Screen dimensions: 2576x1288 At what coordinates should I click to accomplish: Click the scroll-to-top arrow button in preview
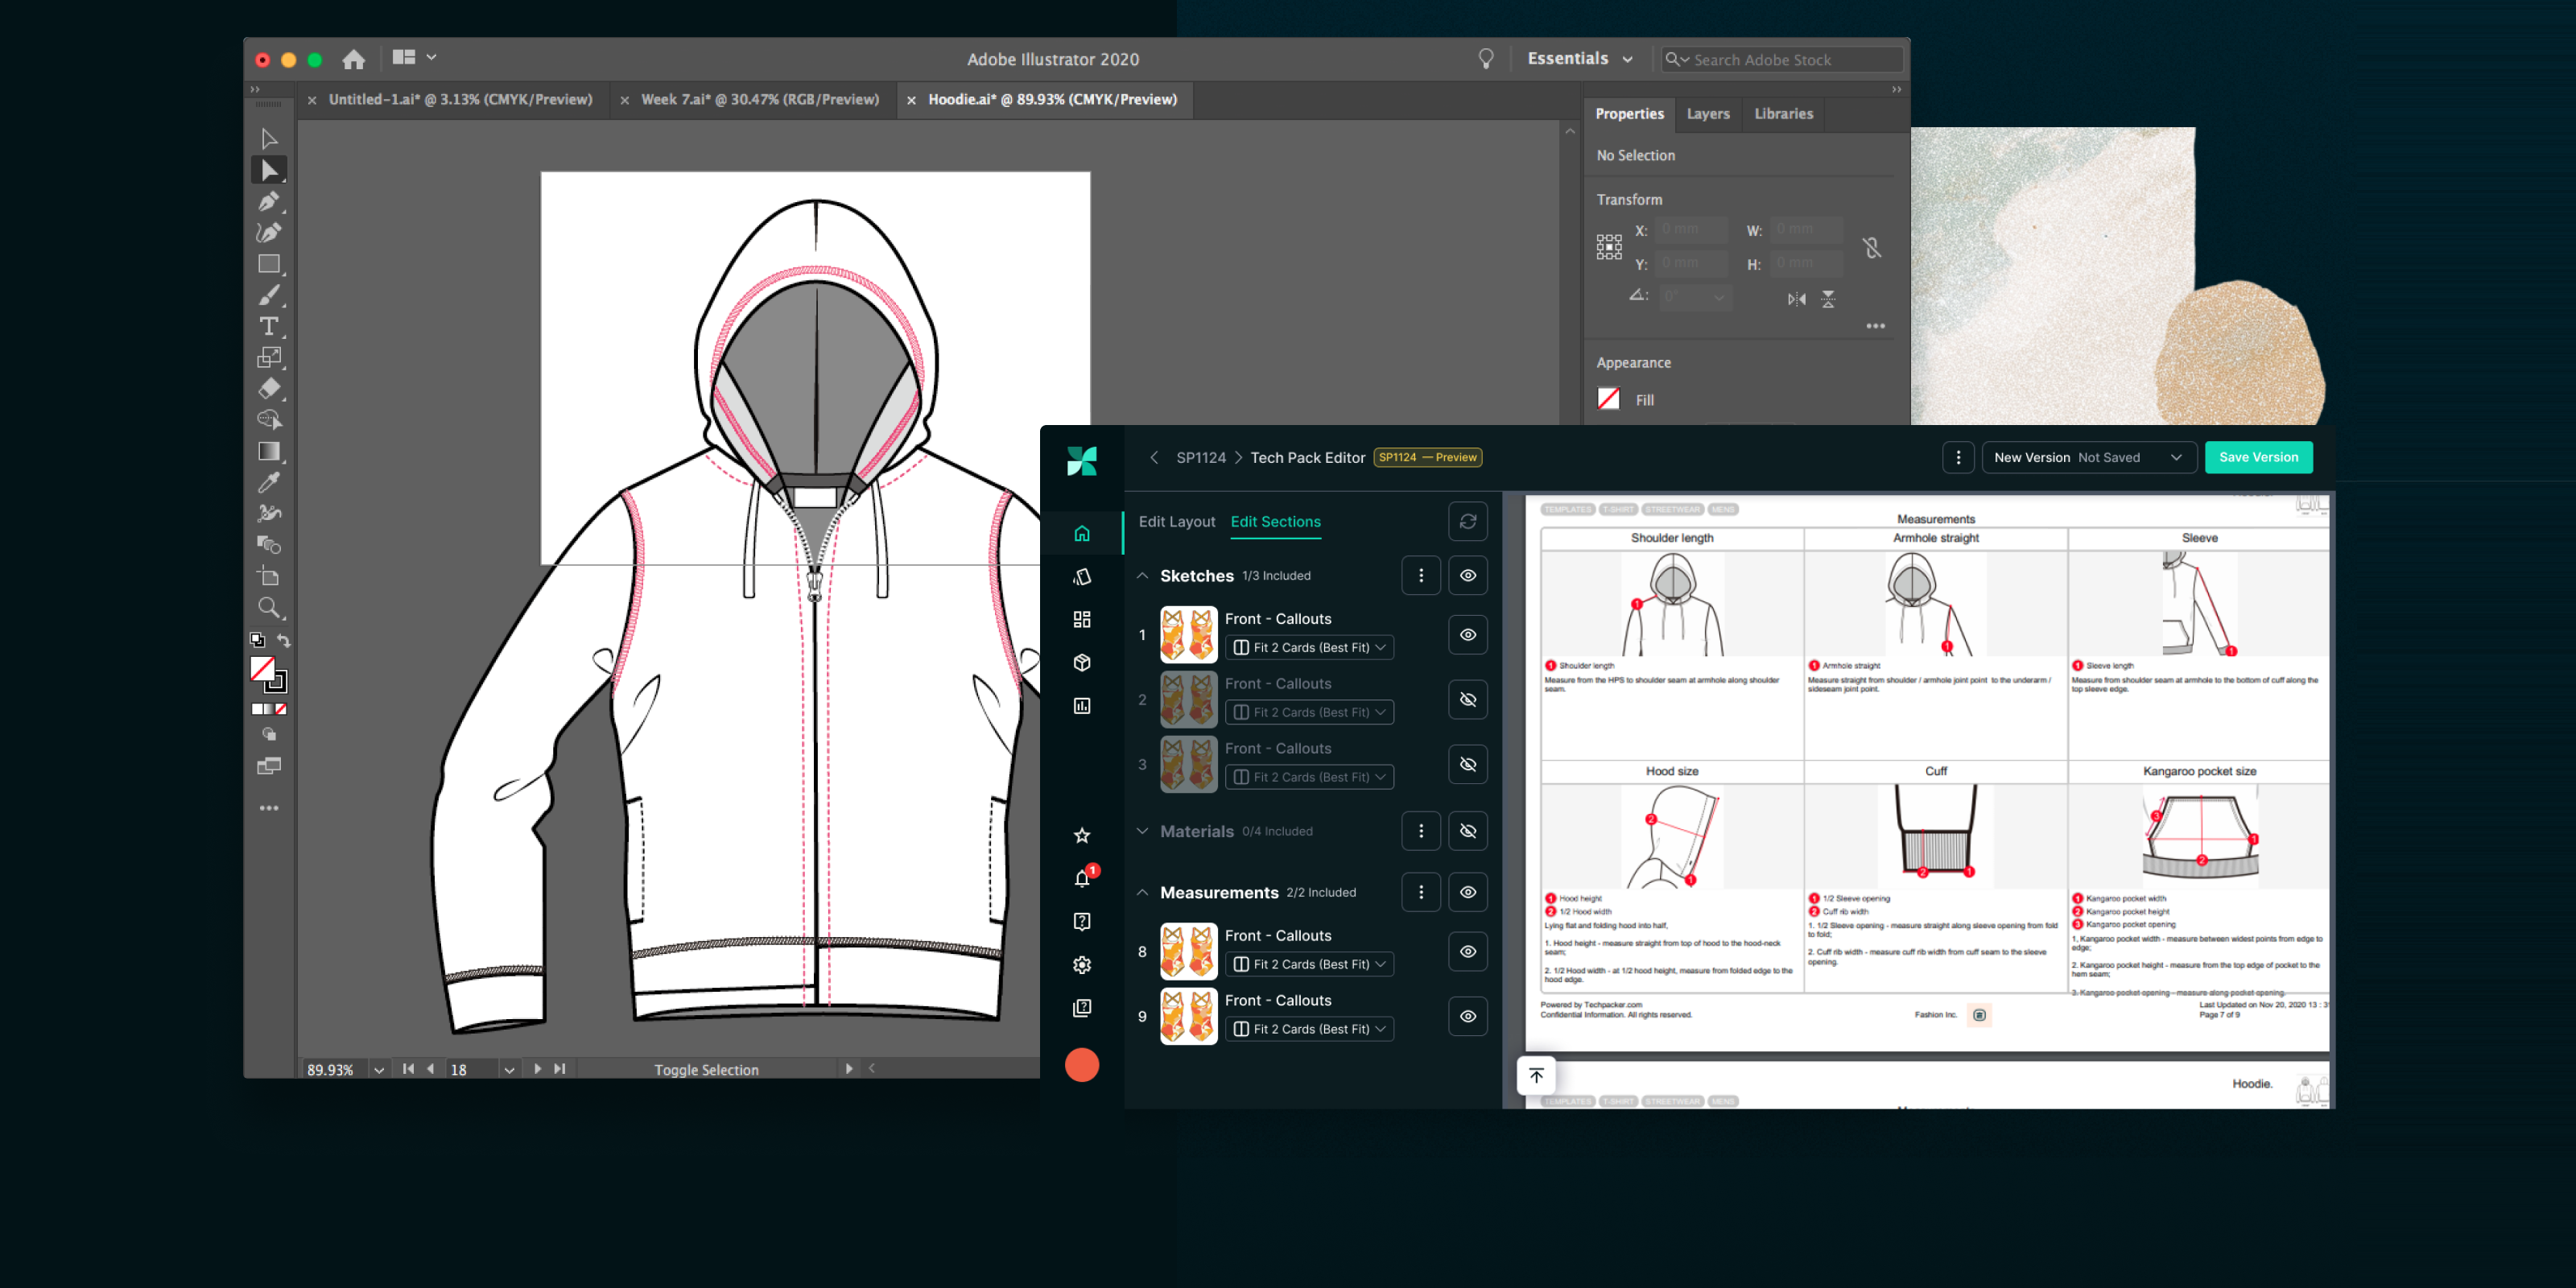(x=1536, y=1075)
